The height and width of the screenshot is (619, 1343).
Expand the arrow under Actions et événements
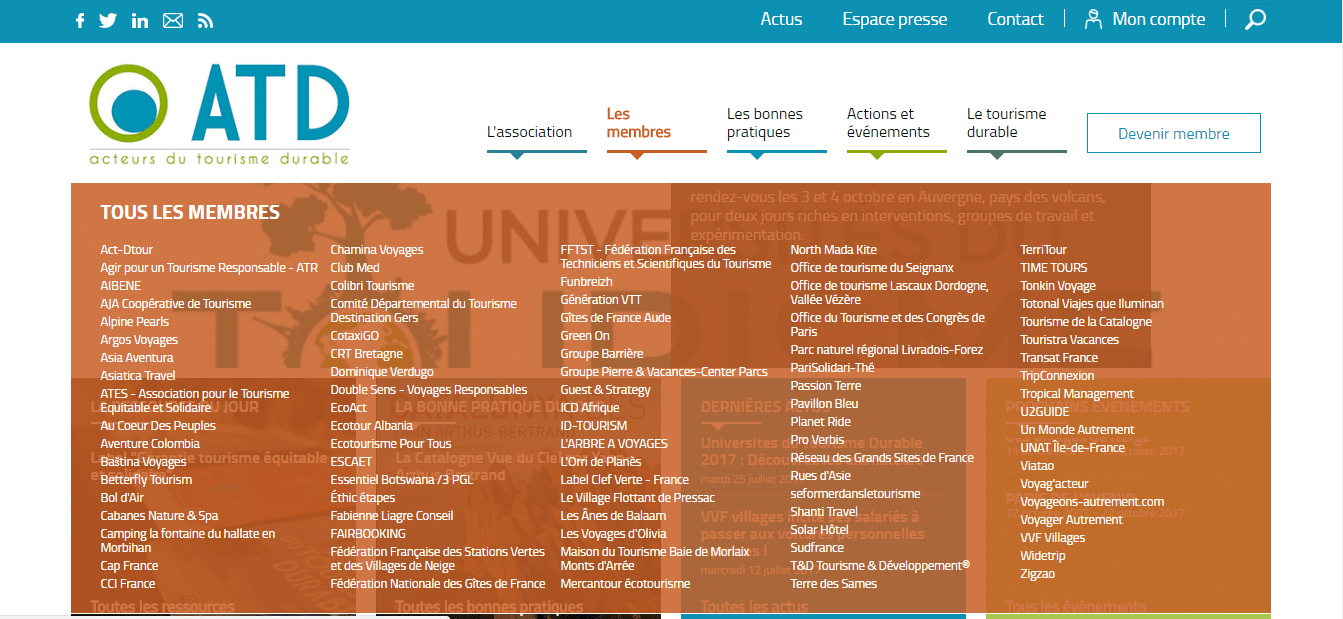877,156
